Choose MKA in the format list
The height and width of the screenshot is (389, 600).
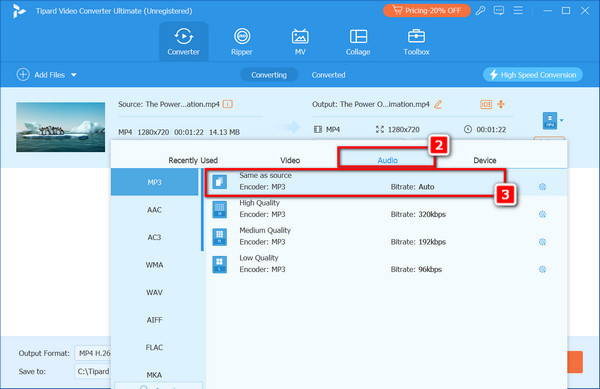click(155, 375)
